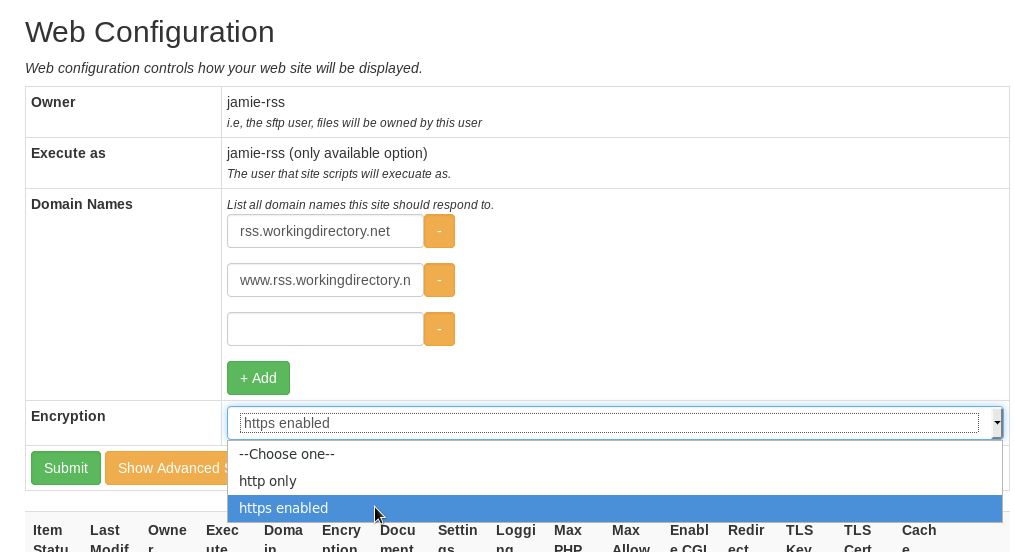Click the 'TLS Key' column header

(799, 538)
